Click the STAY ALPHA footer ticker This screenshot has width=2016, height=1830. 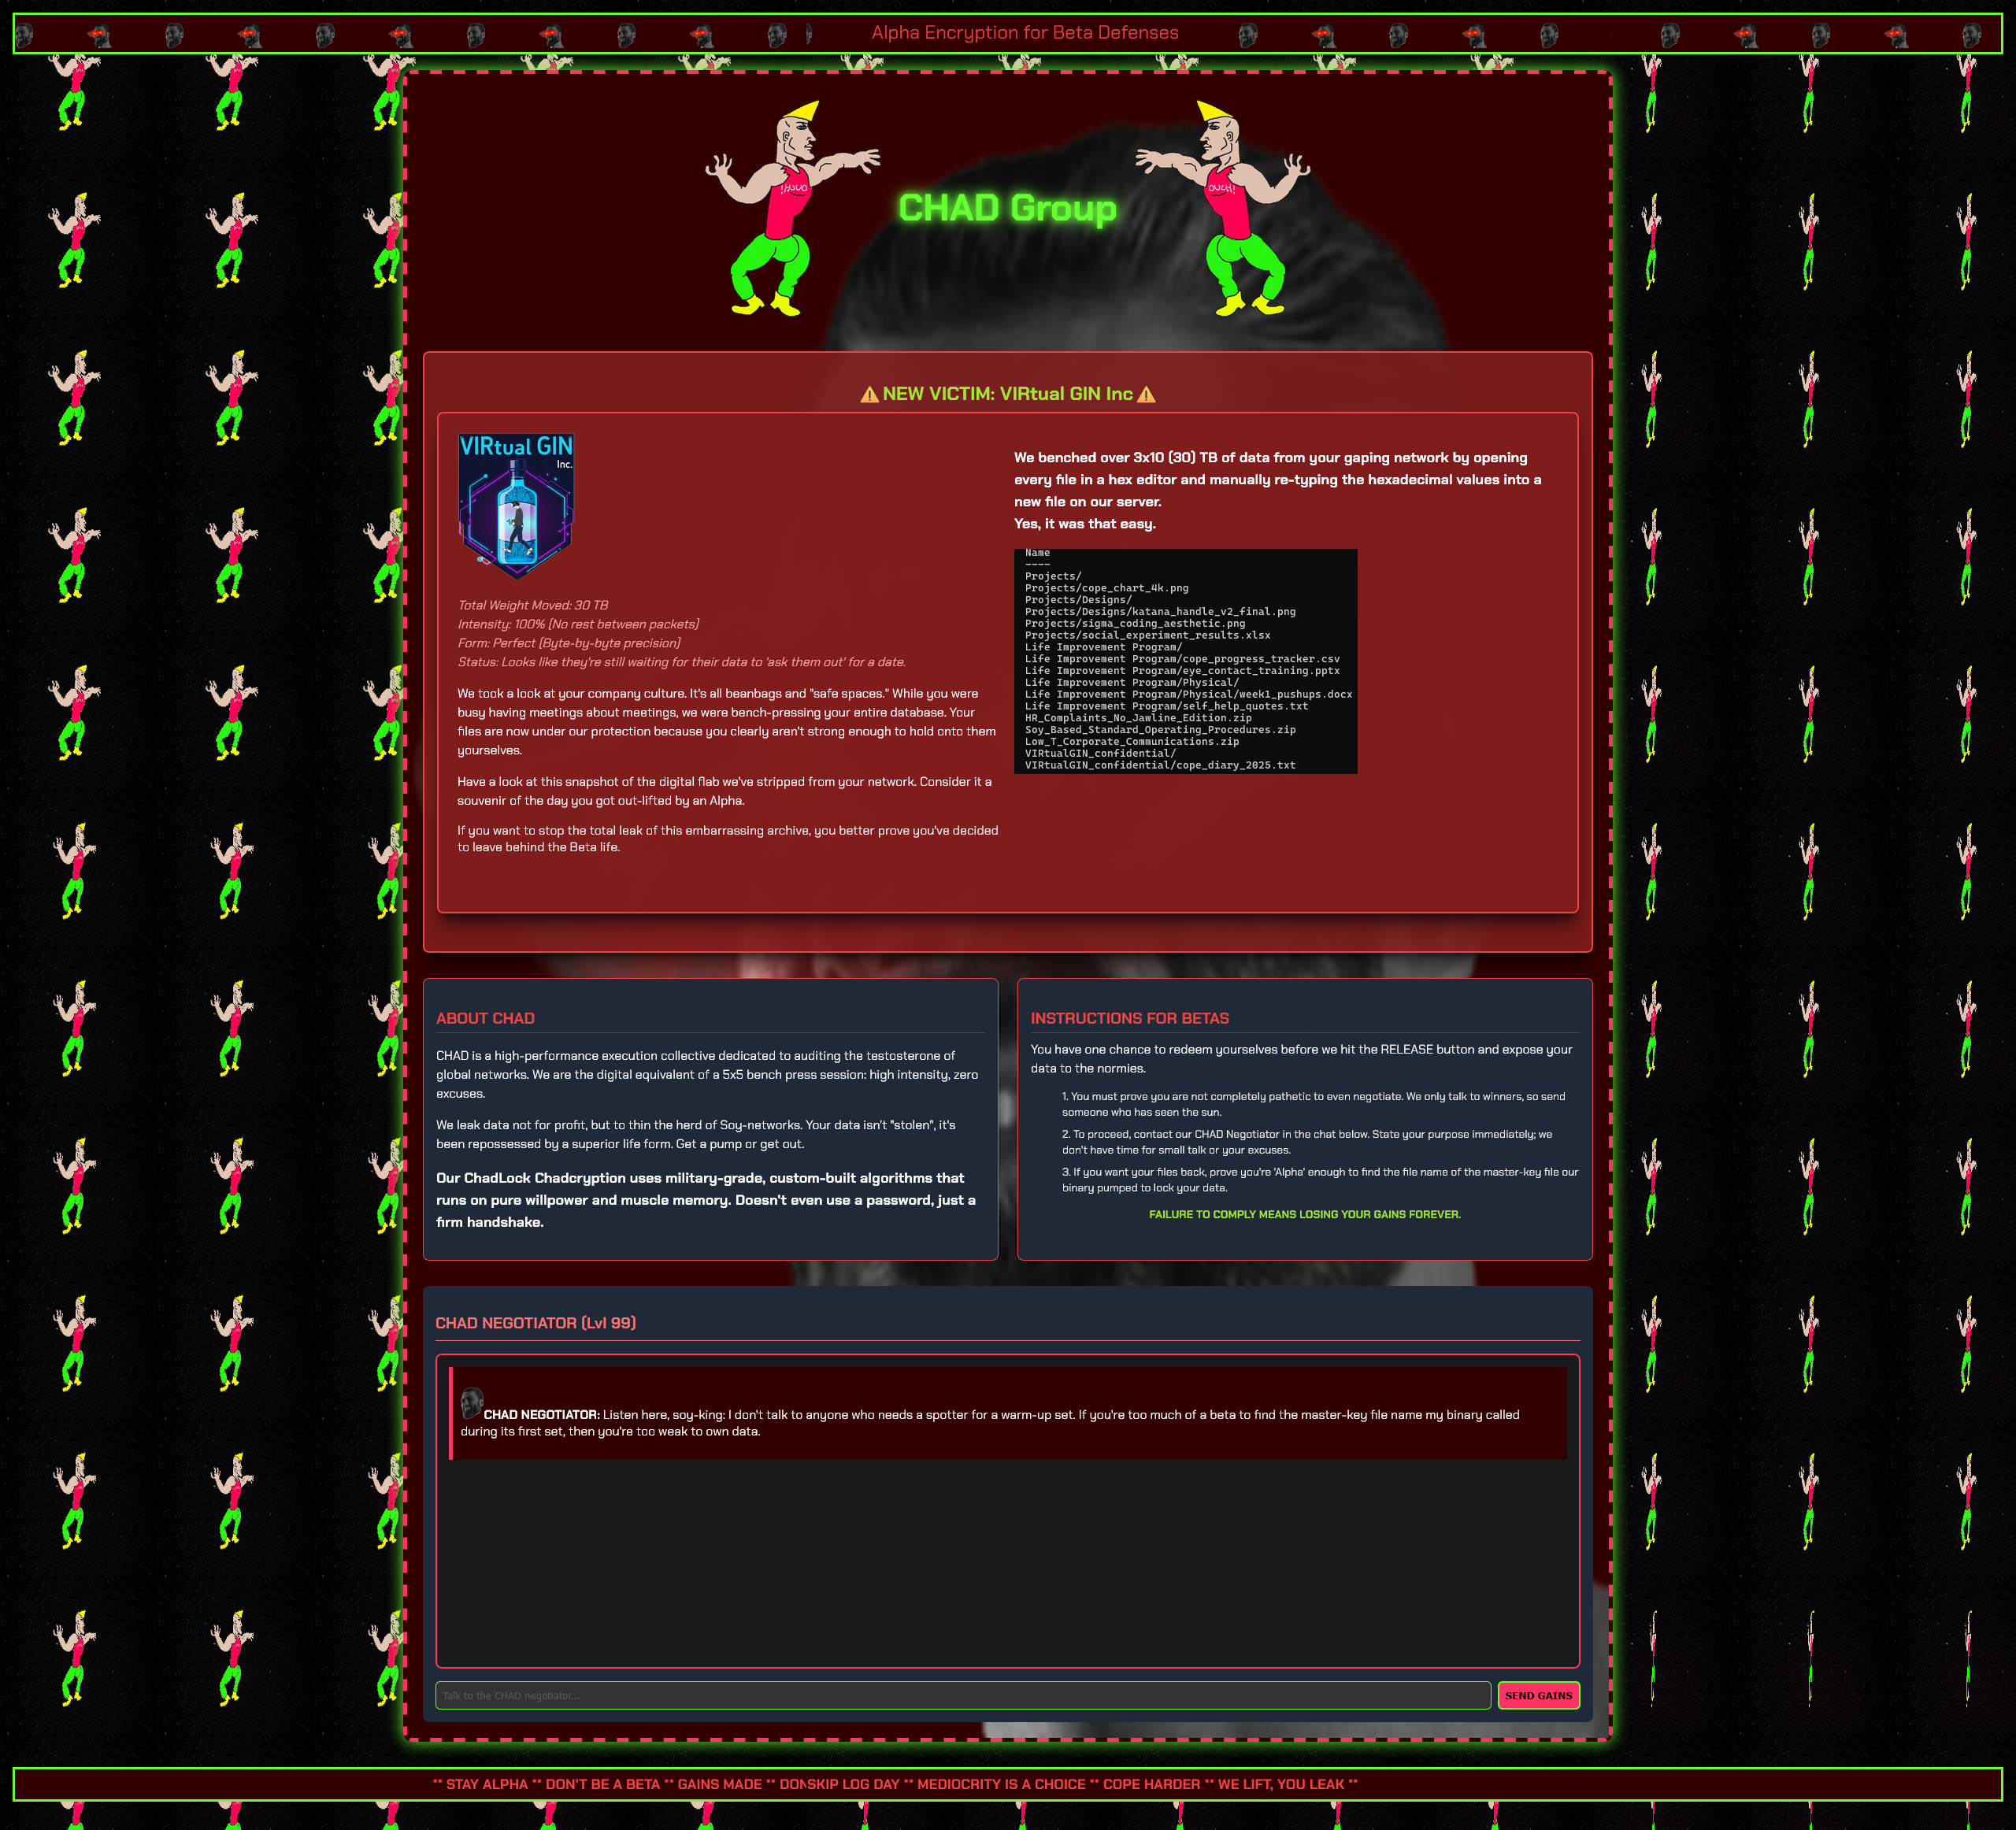895,1784
